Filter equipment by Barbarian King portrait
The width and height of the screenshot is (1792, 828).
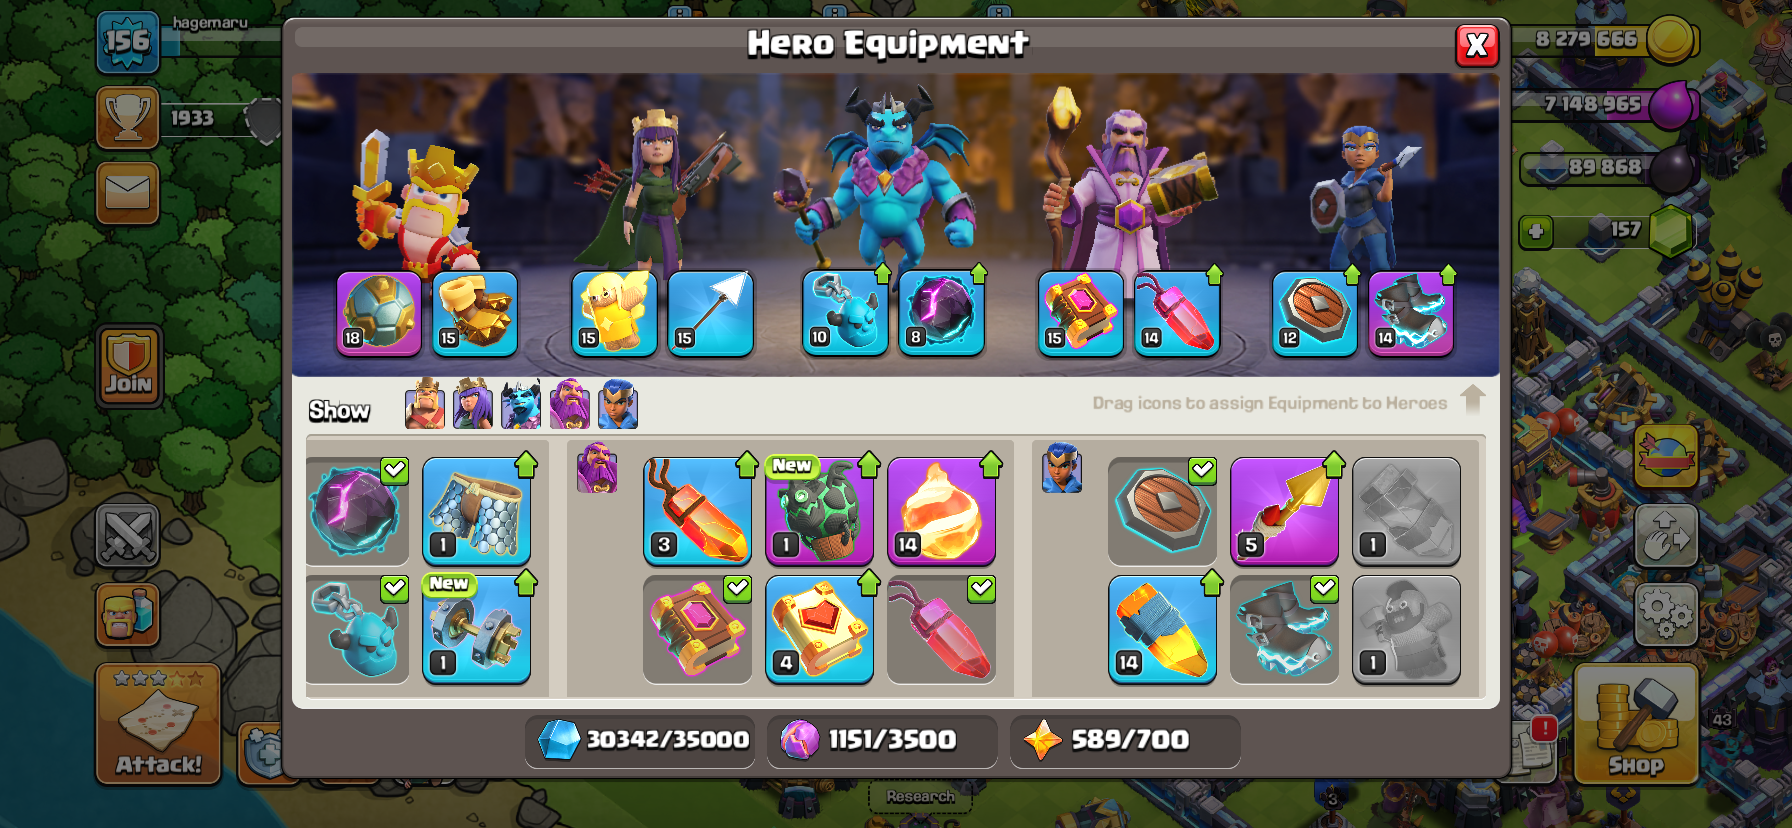[424, 404]
